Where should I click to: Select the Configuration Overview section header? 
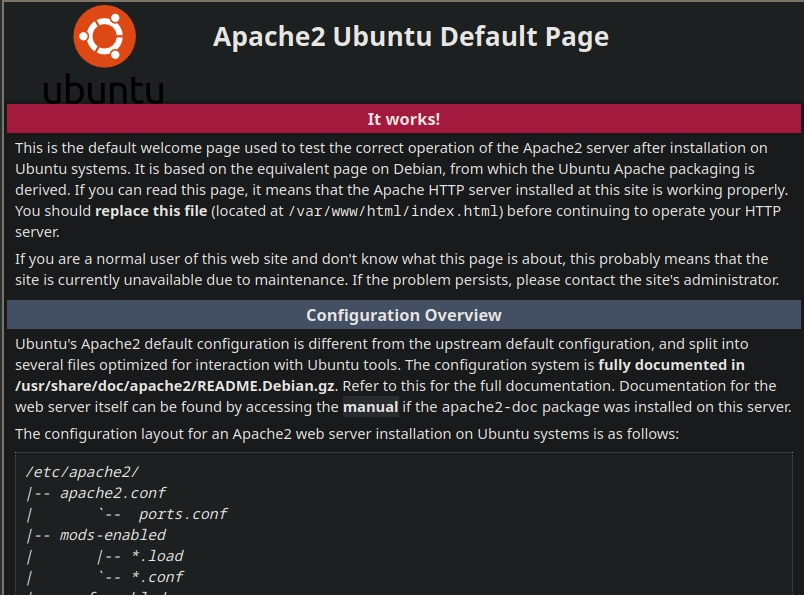click(403, 315)
